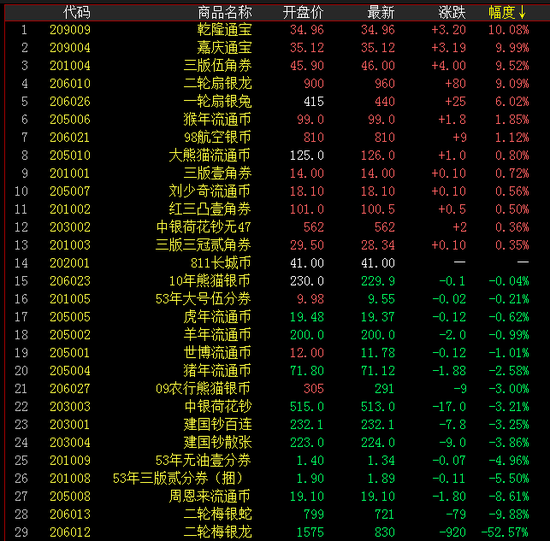Click code 203003
The height and width of the screenshot is (541, 550).
point(70,407)
